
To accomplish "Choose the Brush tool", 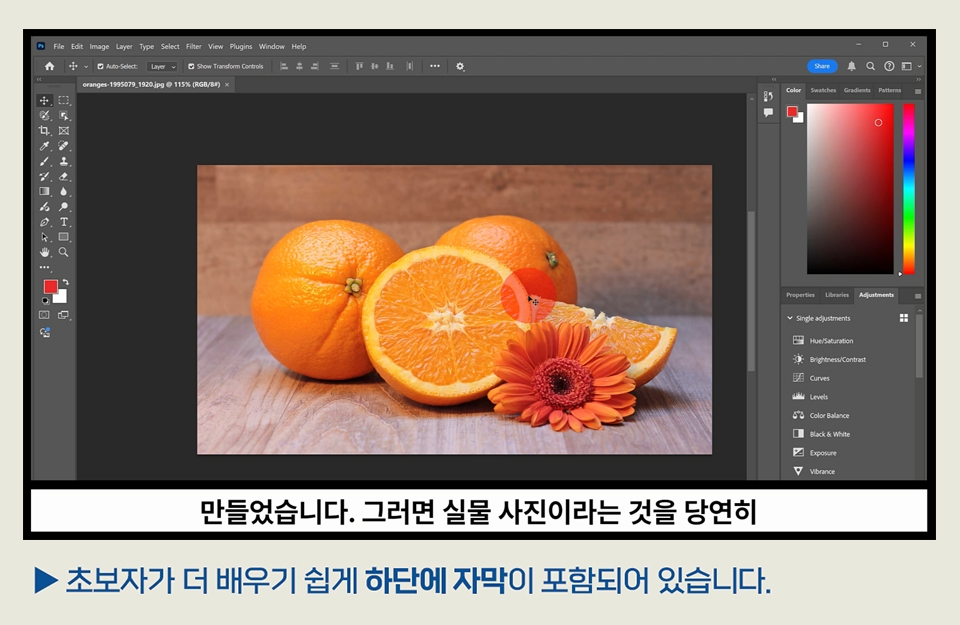I will 44,161.
